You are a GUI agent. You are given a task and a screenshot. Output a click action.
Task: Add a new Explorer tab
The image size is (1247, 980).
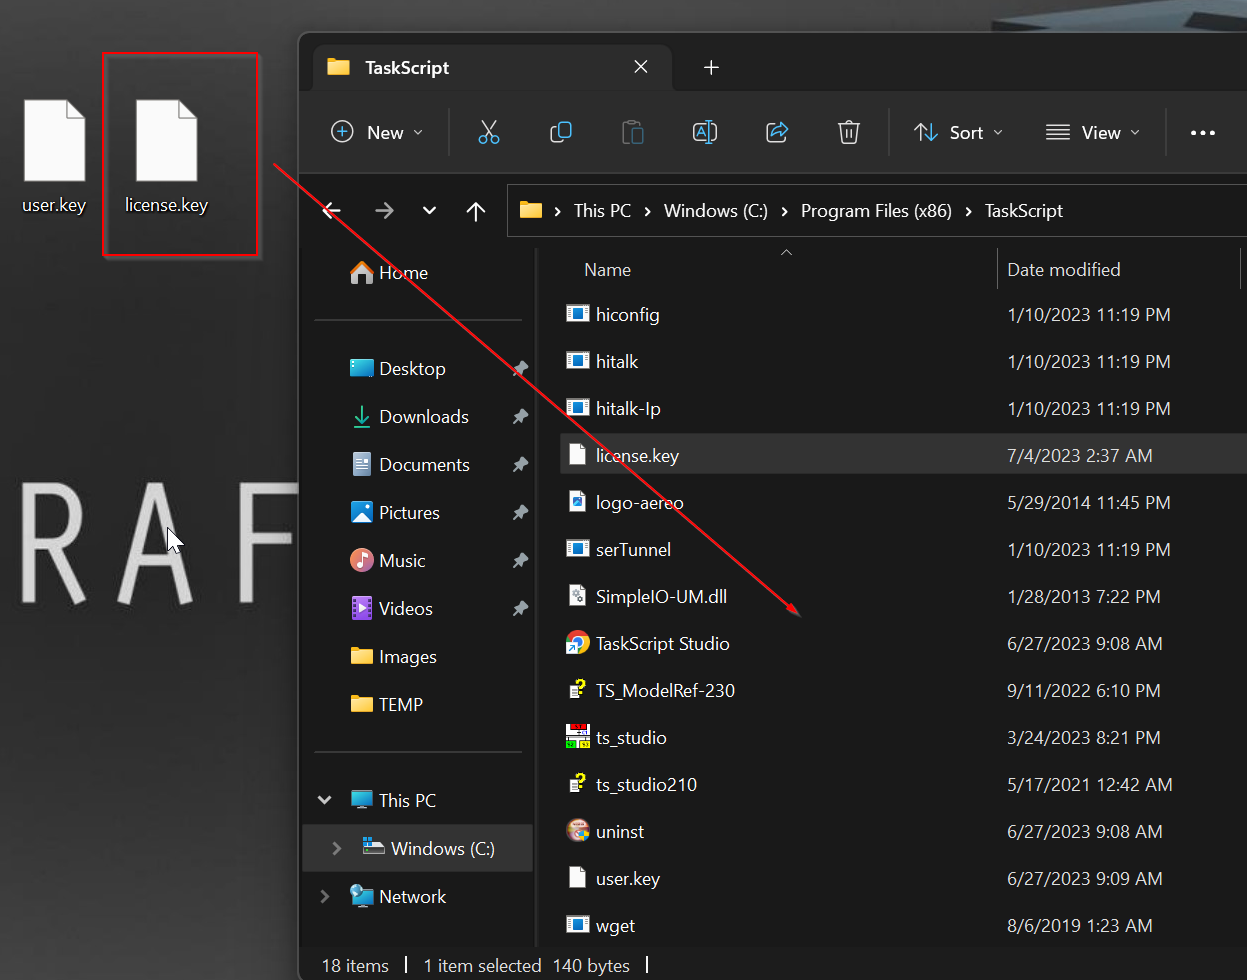711,67
